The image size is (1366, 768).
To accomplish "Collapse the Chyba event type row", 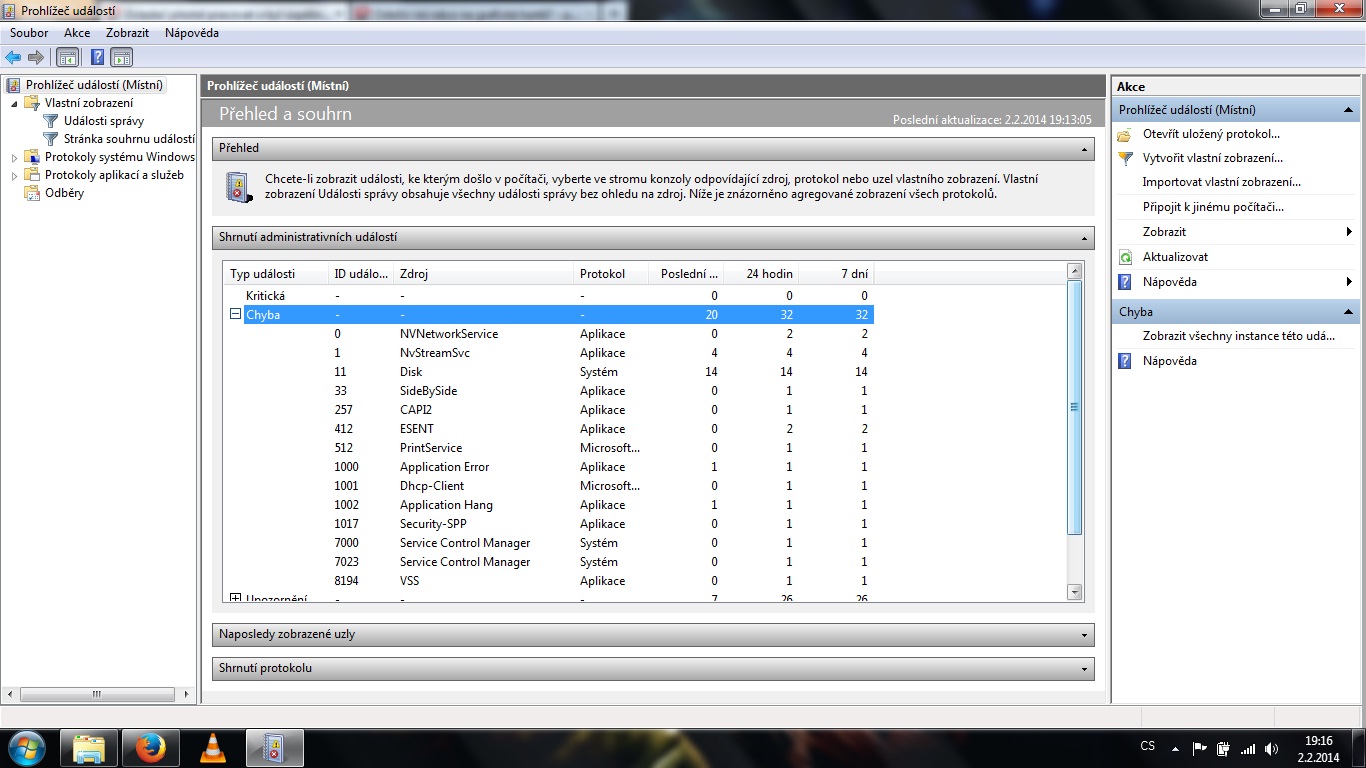I will [236, 314].
